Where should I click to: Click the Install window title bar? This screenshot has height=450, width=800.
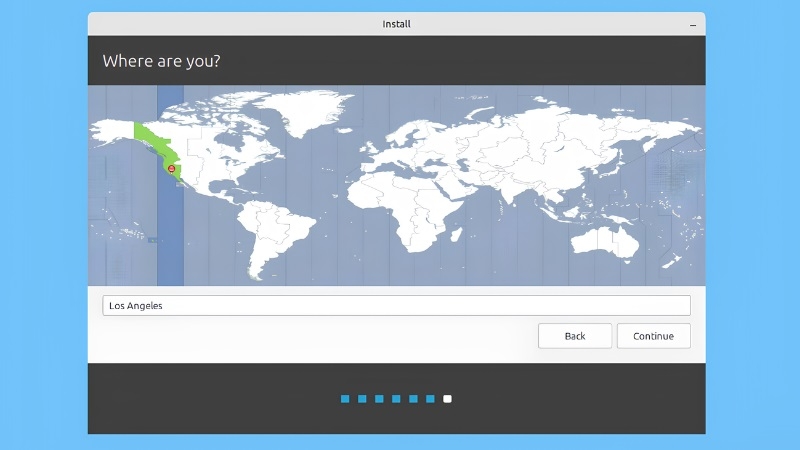[396, 24]
